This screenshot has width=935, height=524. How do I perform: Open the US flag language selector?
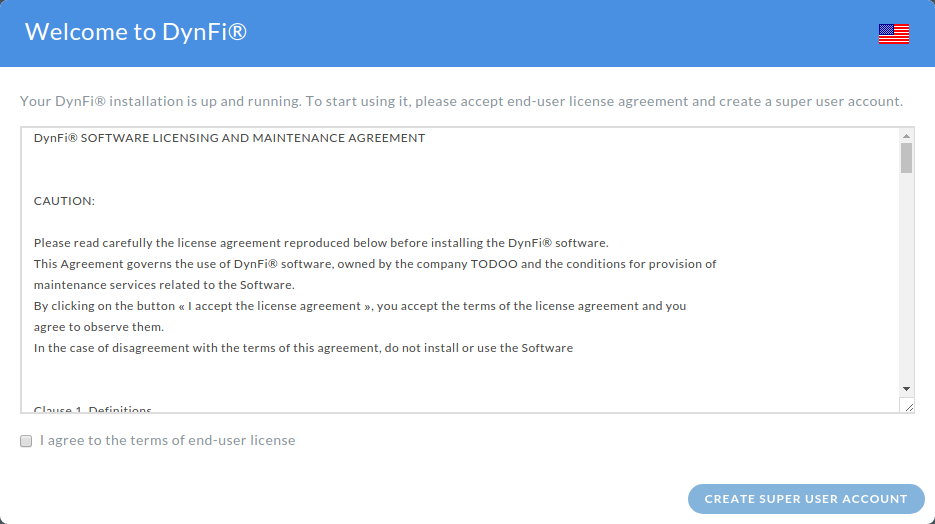point(893,34)
